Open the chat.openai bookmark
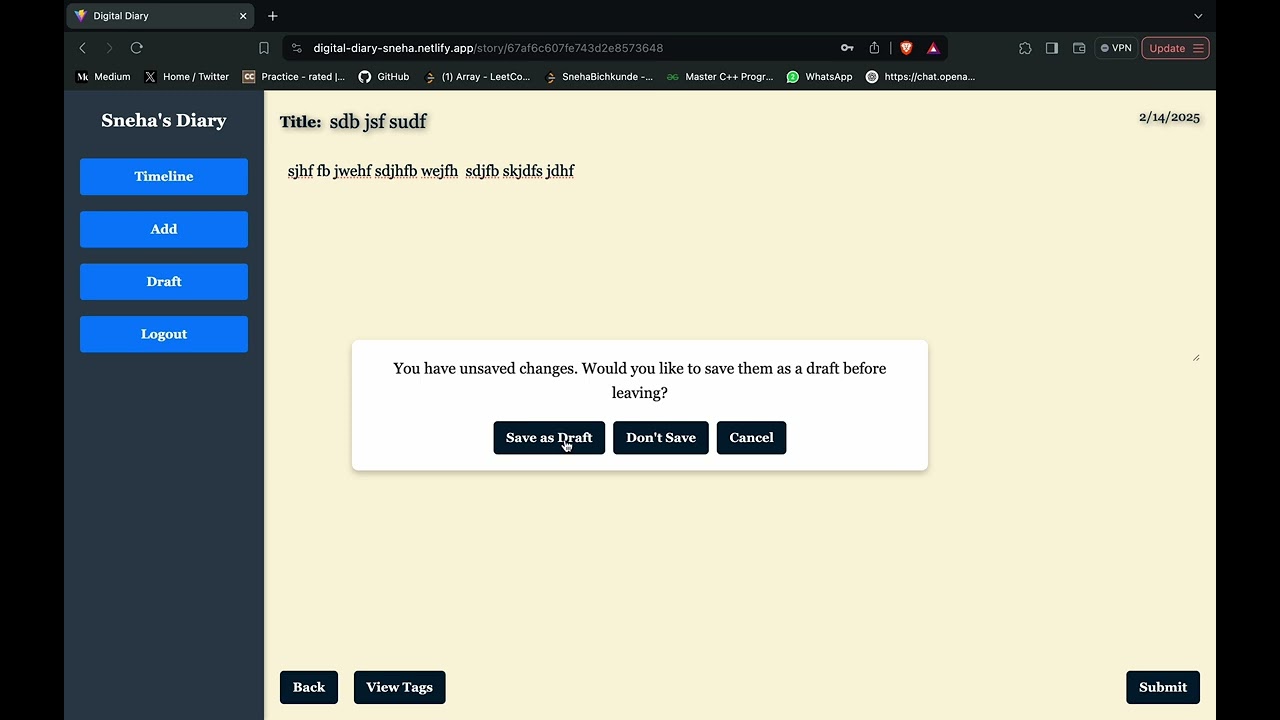The height and width of the screenshot is (720, 1280). [x=920, y=77]
